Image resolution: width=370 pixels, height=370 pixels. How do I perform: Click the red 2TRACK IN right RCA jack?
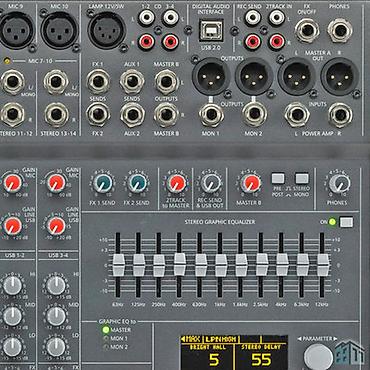click(x=277, y=42)
